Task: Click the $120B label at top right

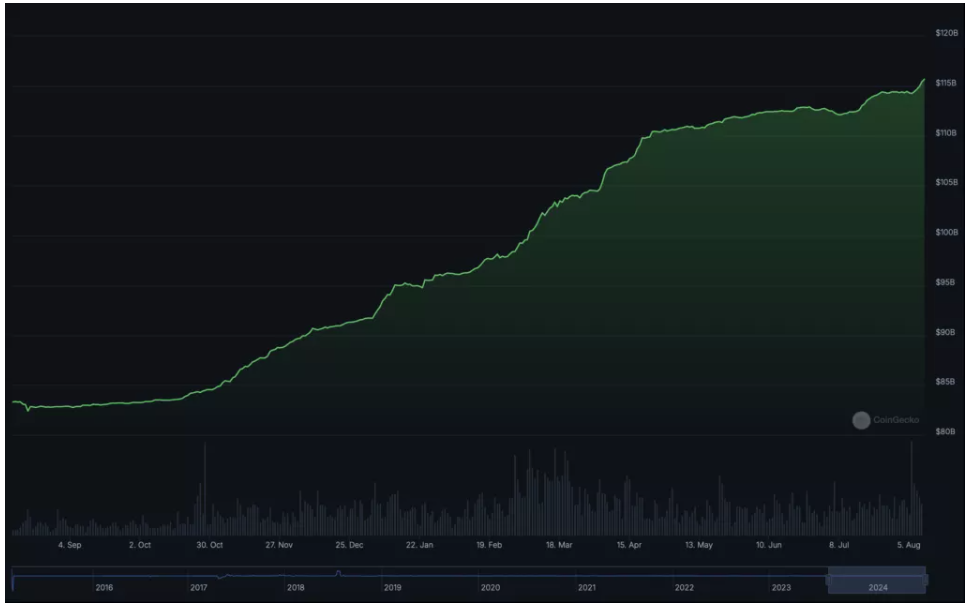Action: click(945, 33)
